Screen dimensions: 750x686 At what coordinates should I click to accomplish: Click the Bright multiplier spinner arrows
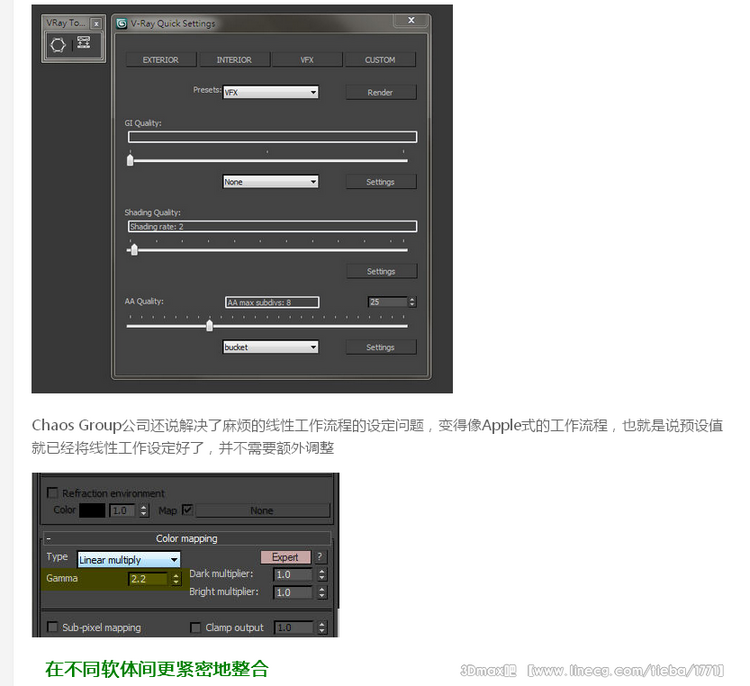point(321,592)
